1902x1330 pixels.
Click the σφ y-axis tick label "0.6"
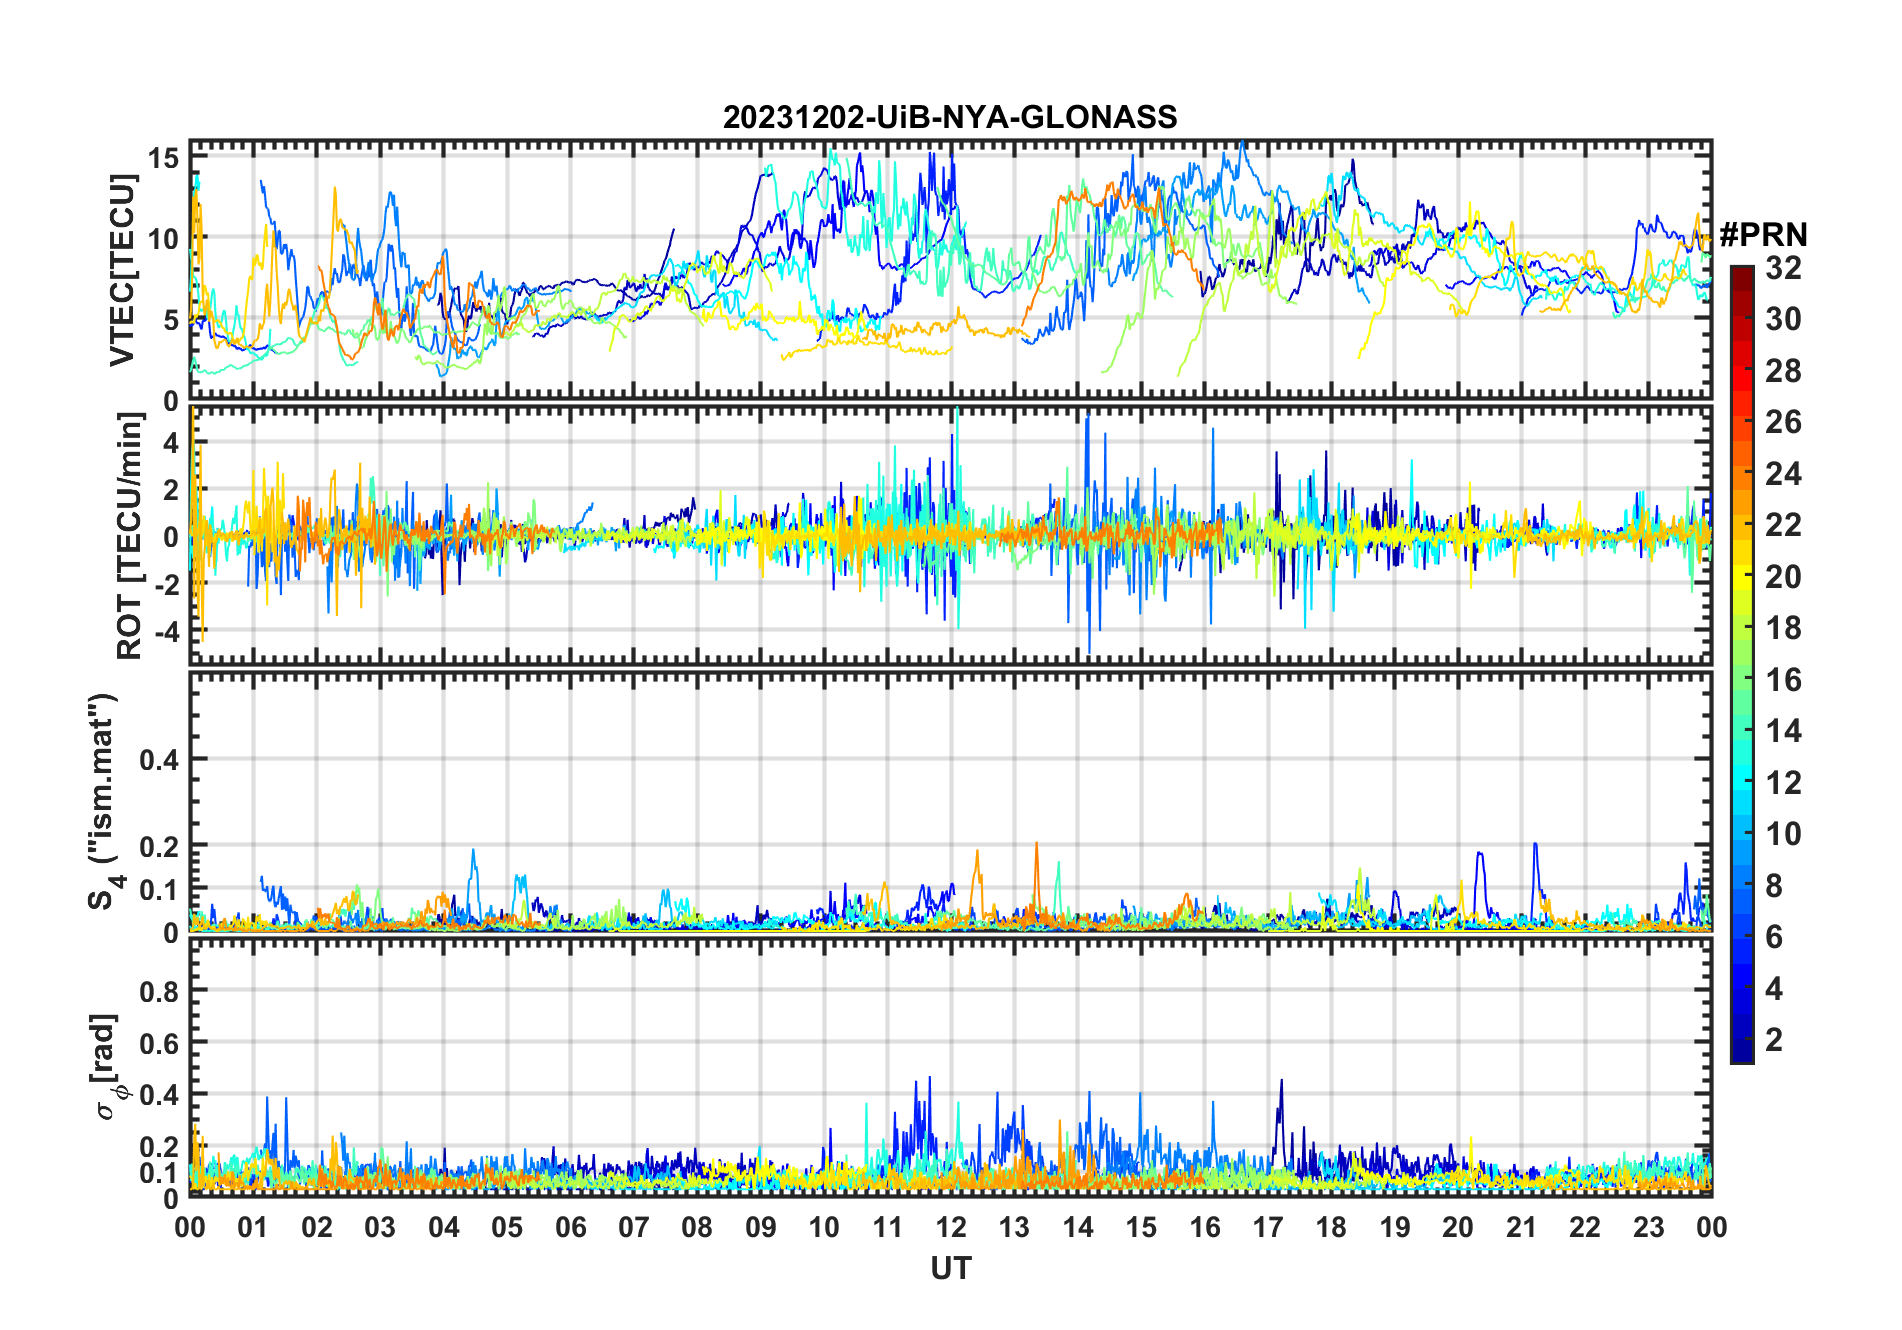(x=161, y=1043)
